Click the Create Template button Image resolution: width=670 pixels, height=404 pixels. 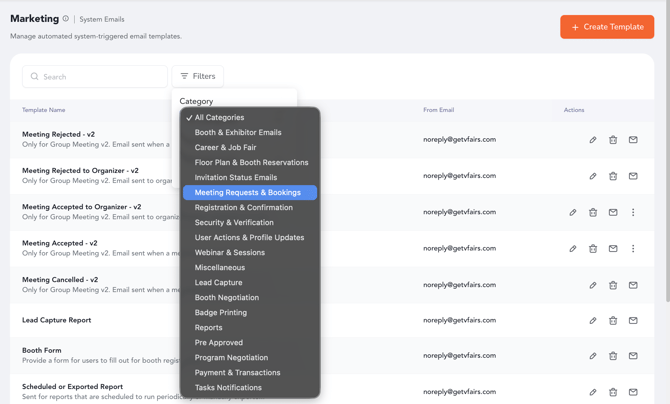tap(607, 27)
